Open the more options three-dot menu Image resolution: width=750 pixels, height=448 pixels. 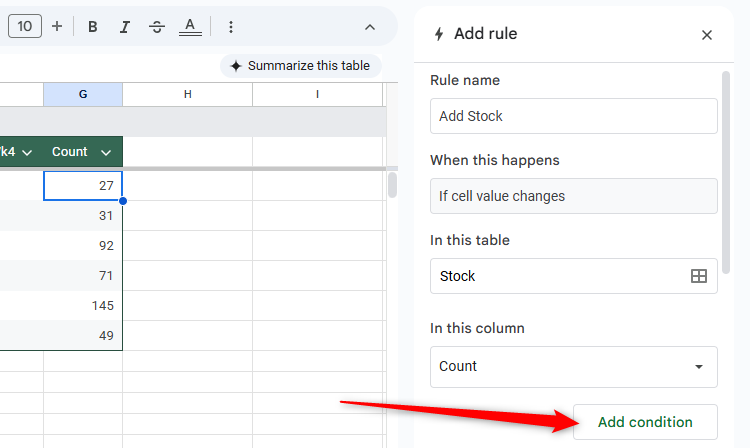231,27
